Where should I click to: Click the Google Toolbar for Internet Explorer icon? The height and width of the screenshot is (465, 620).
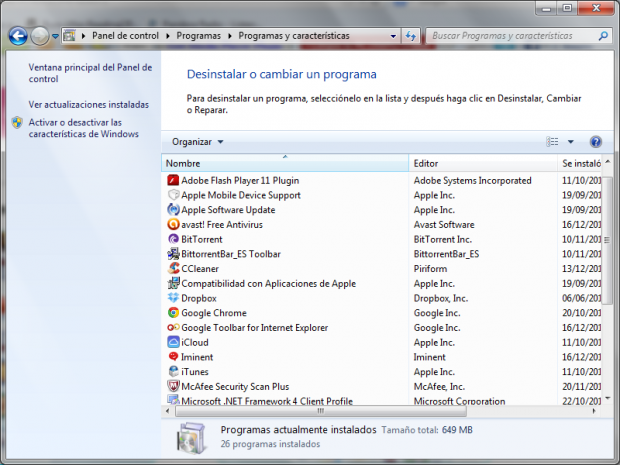pyautogui.click(x=173, y=327)
